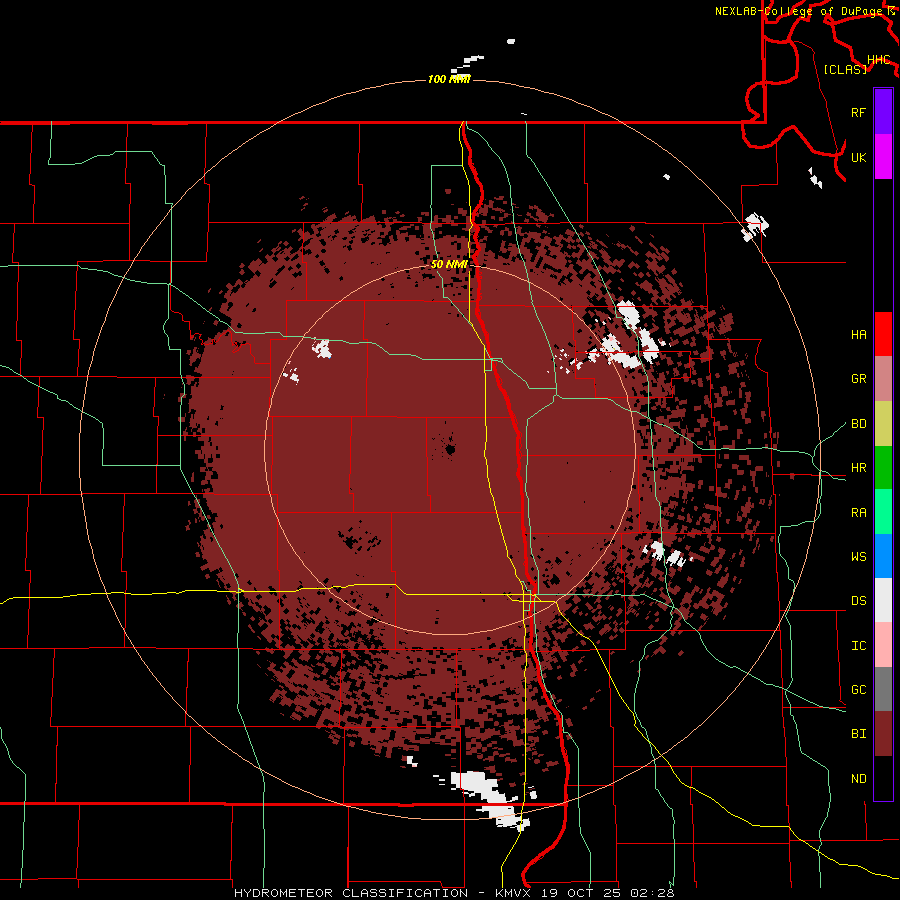Click the 'BI' legend label
Screen dimensions: 900x900
coord(858,734)
